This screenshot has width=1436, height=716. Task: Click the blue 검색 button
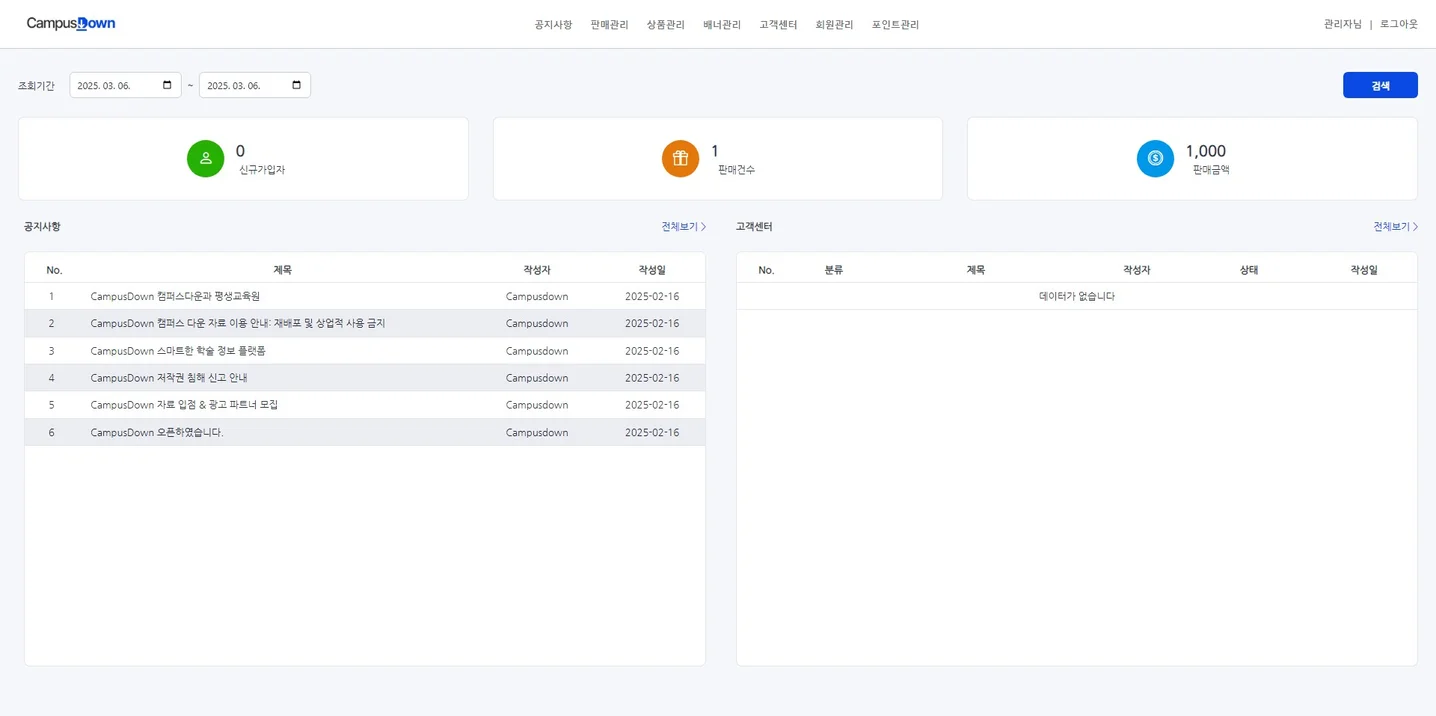1380,85
